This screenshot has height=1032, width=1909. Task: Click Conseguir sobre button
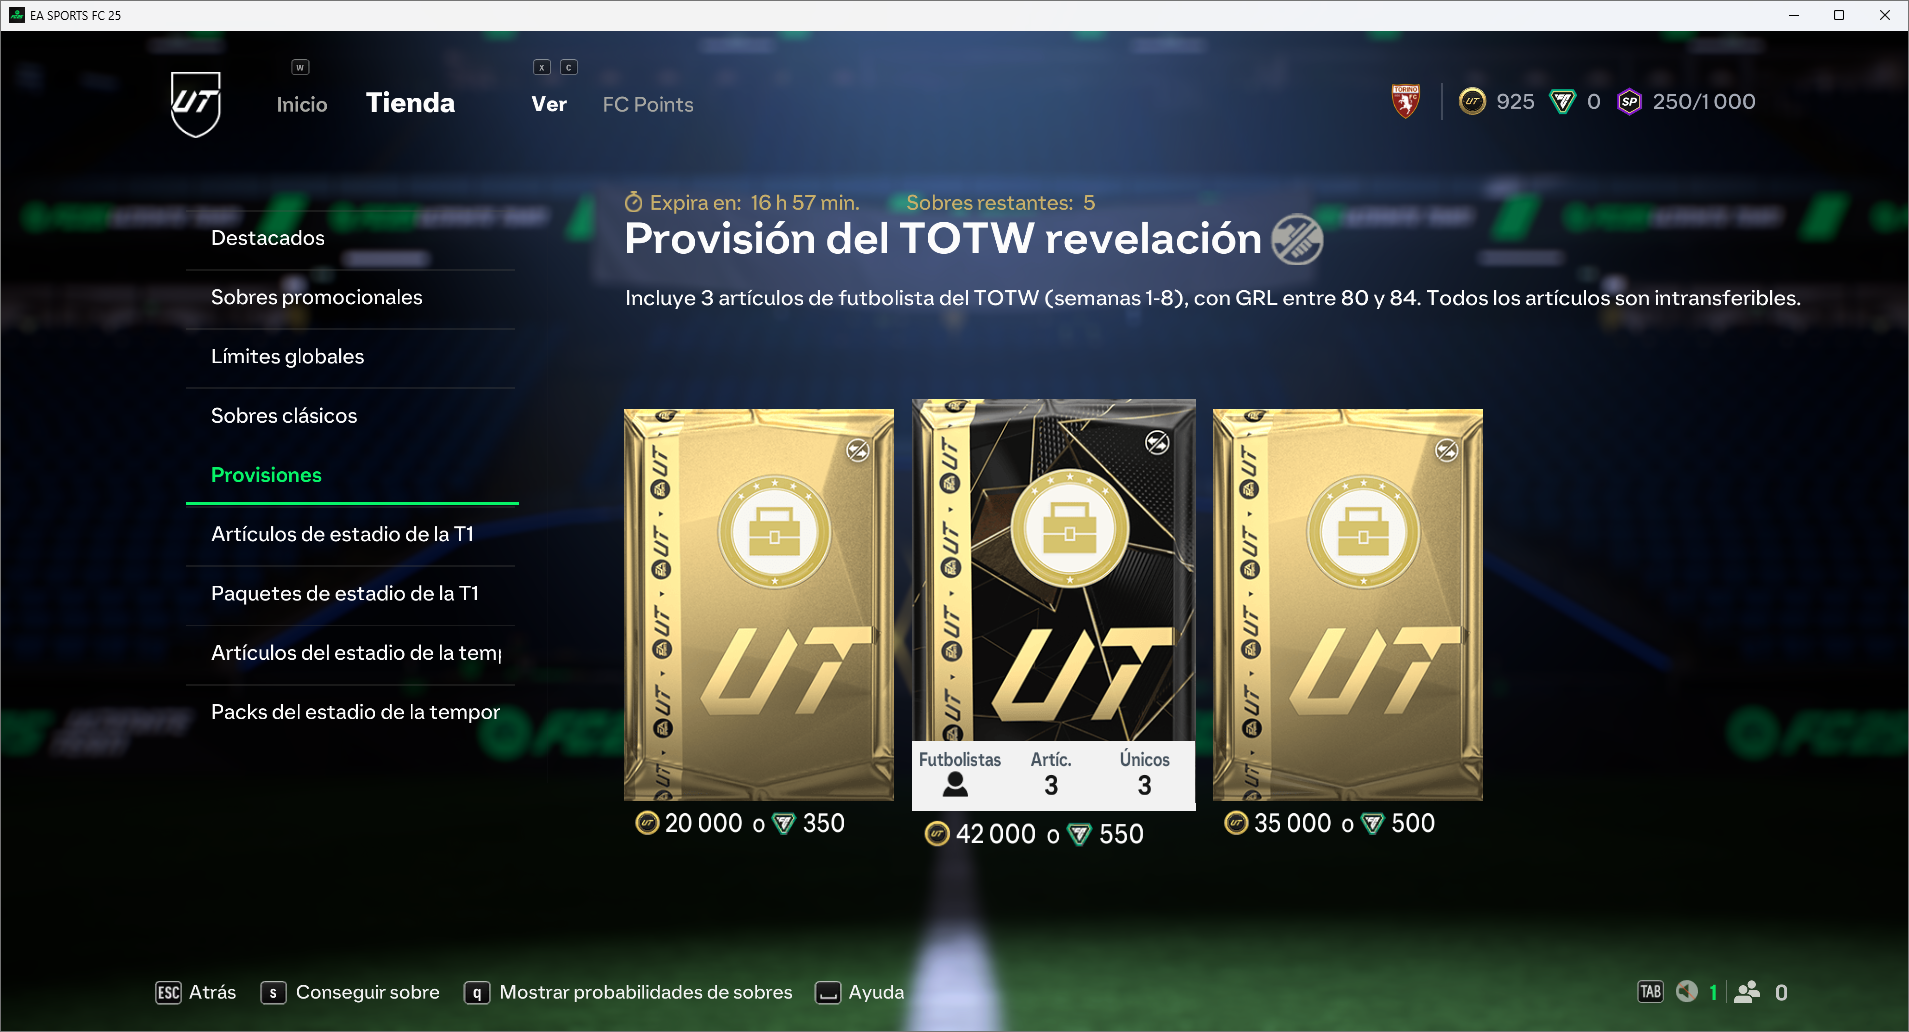350,992
